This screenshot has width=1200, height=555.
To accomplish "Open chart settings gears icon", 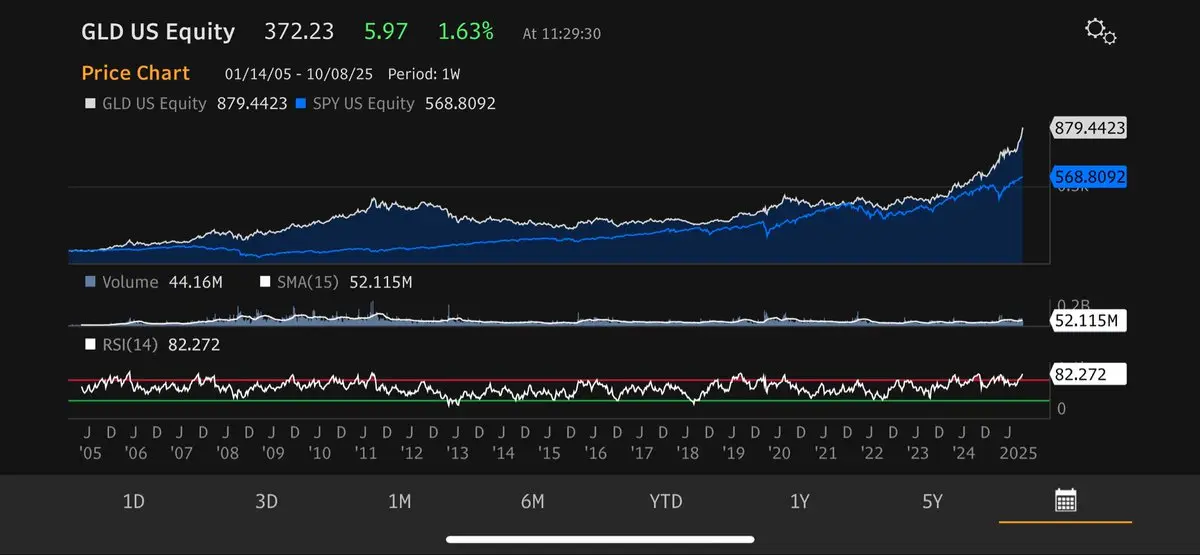I will click(x=1100, y=31).
